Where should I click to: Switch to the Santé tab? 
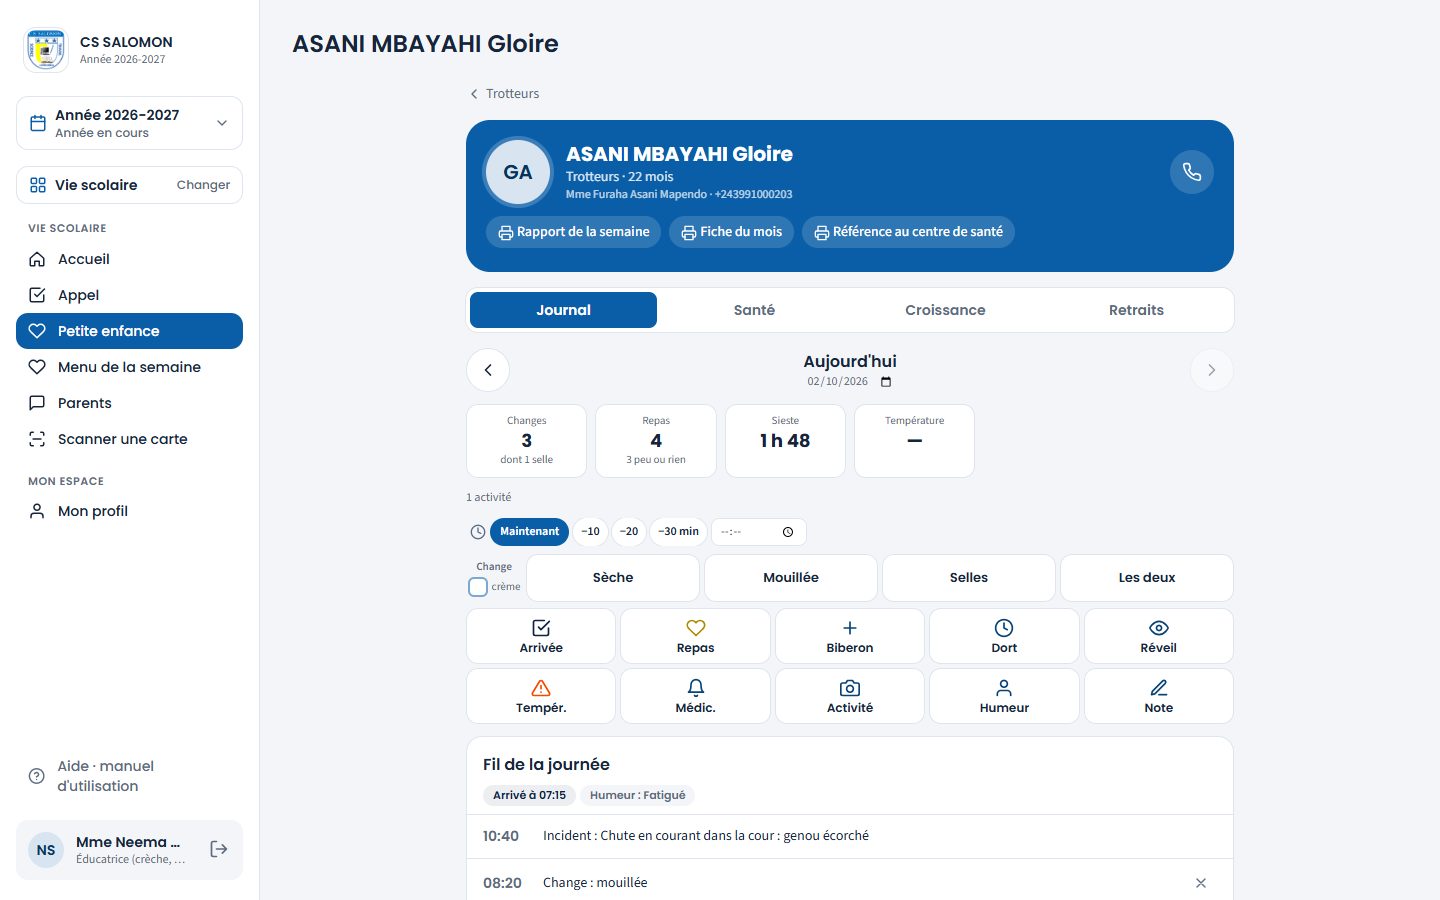point(754,310)
